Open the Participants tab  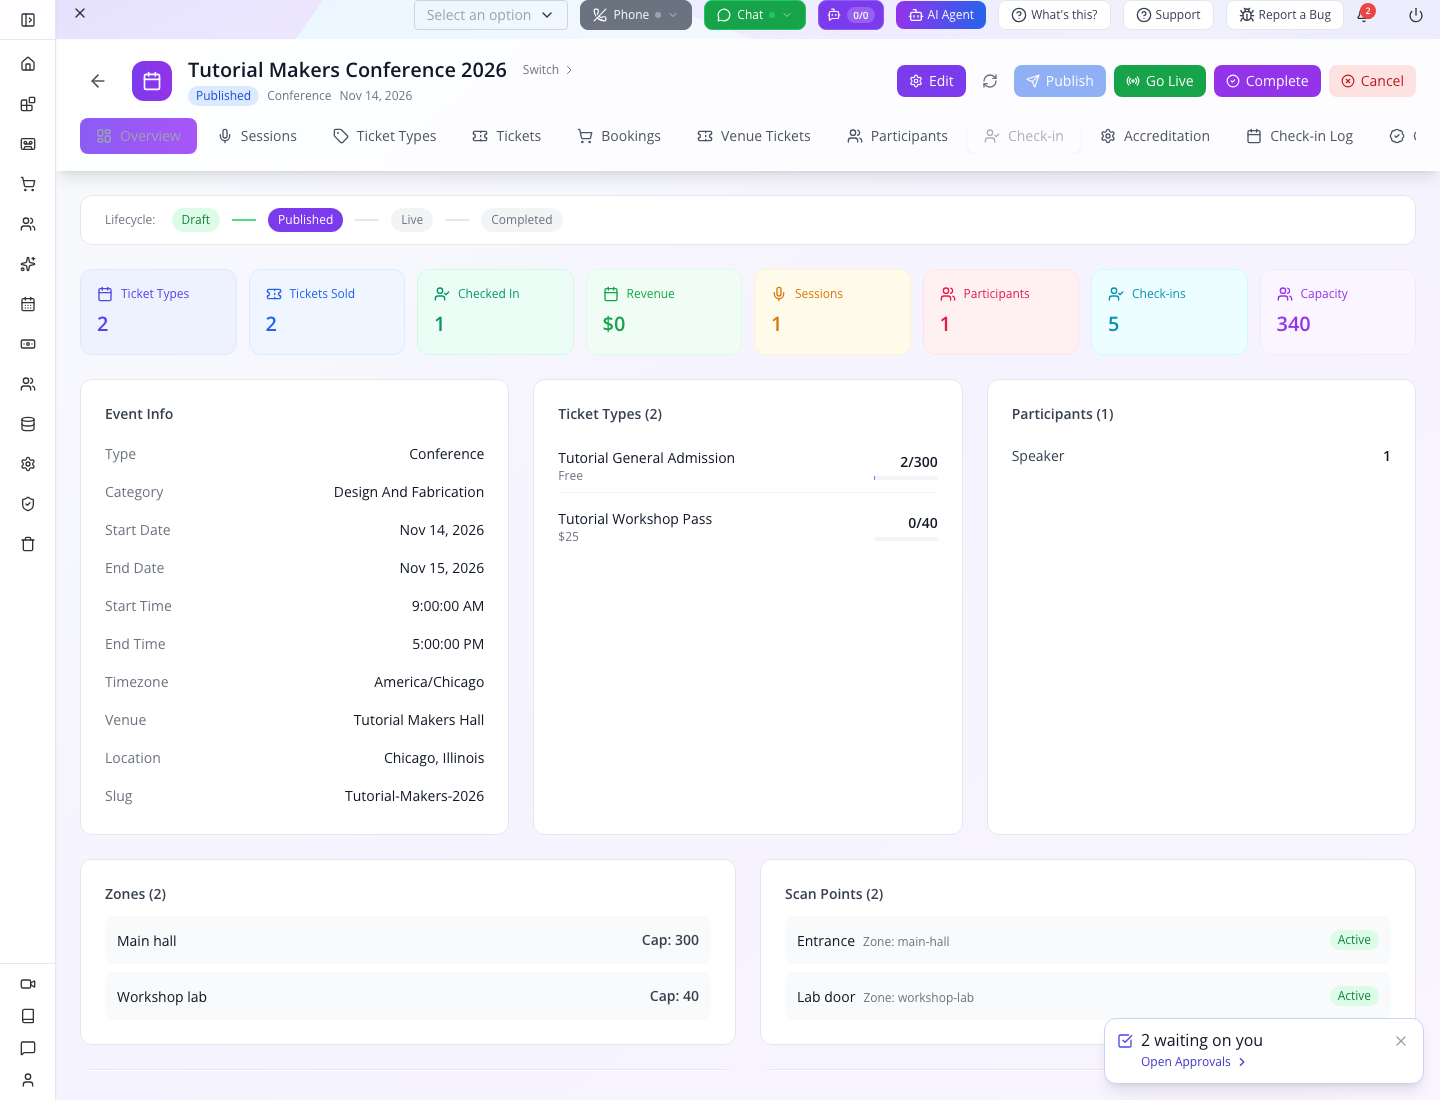click(x=898, y=136)
